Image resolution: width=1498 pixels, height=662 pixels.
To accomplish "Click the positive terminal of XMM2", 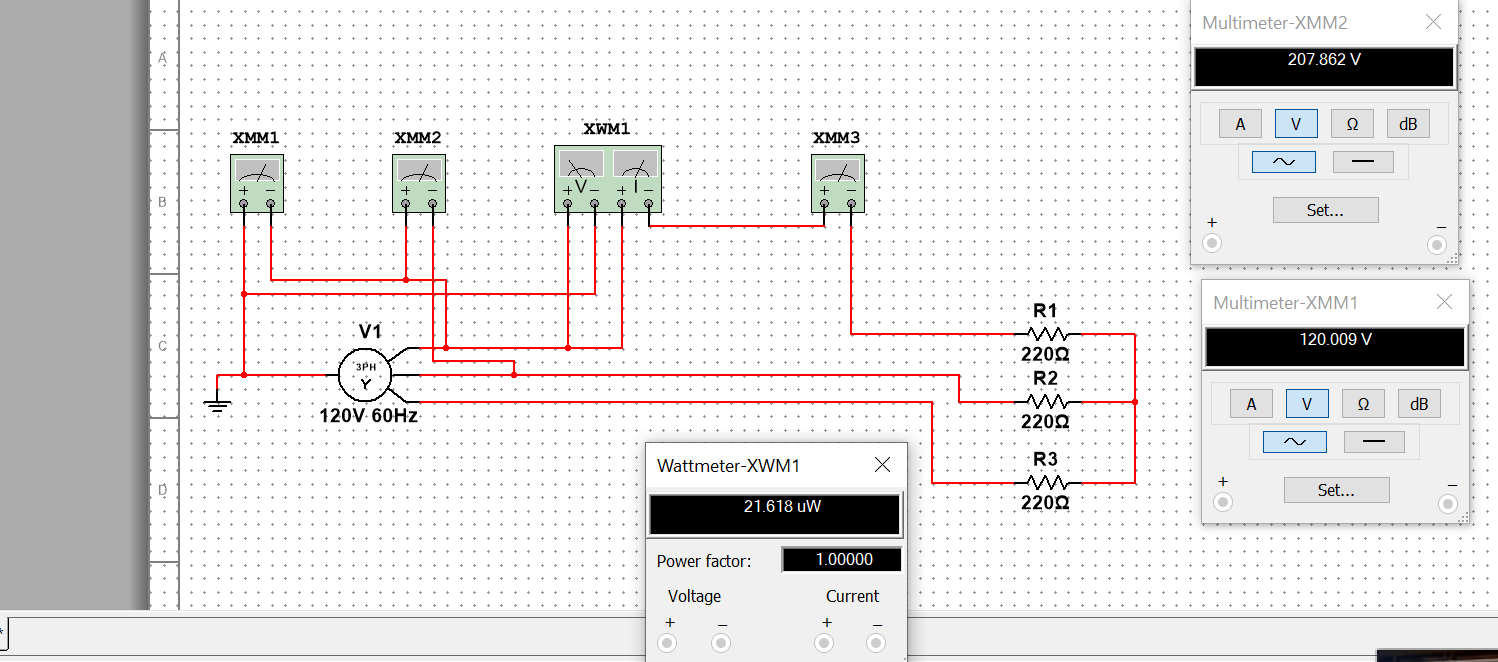I will [1212, 242].
